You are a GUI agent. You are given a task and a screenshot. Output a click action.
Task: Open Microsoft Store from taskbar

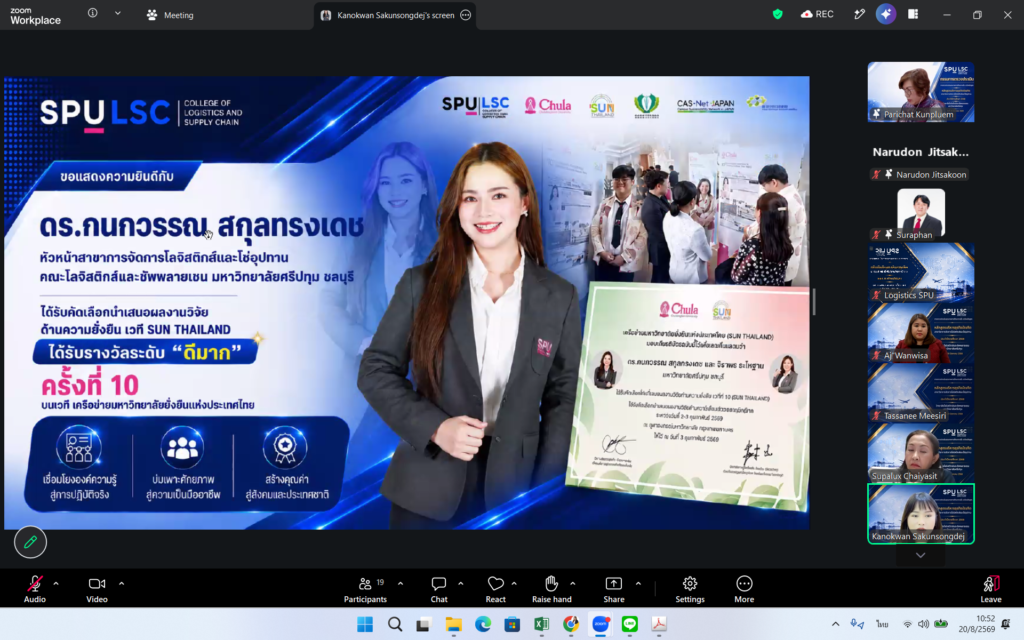coord(512,624)
